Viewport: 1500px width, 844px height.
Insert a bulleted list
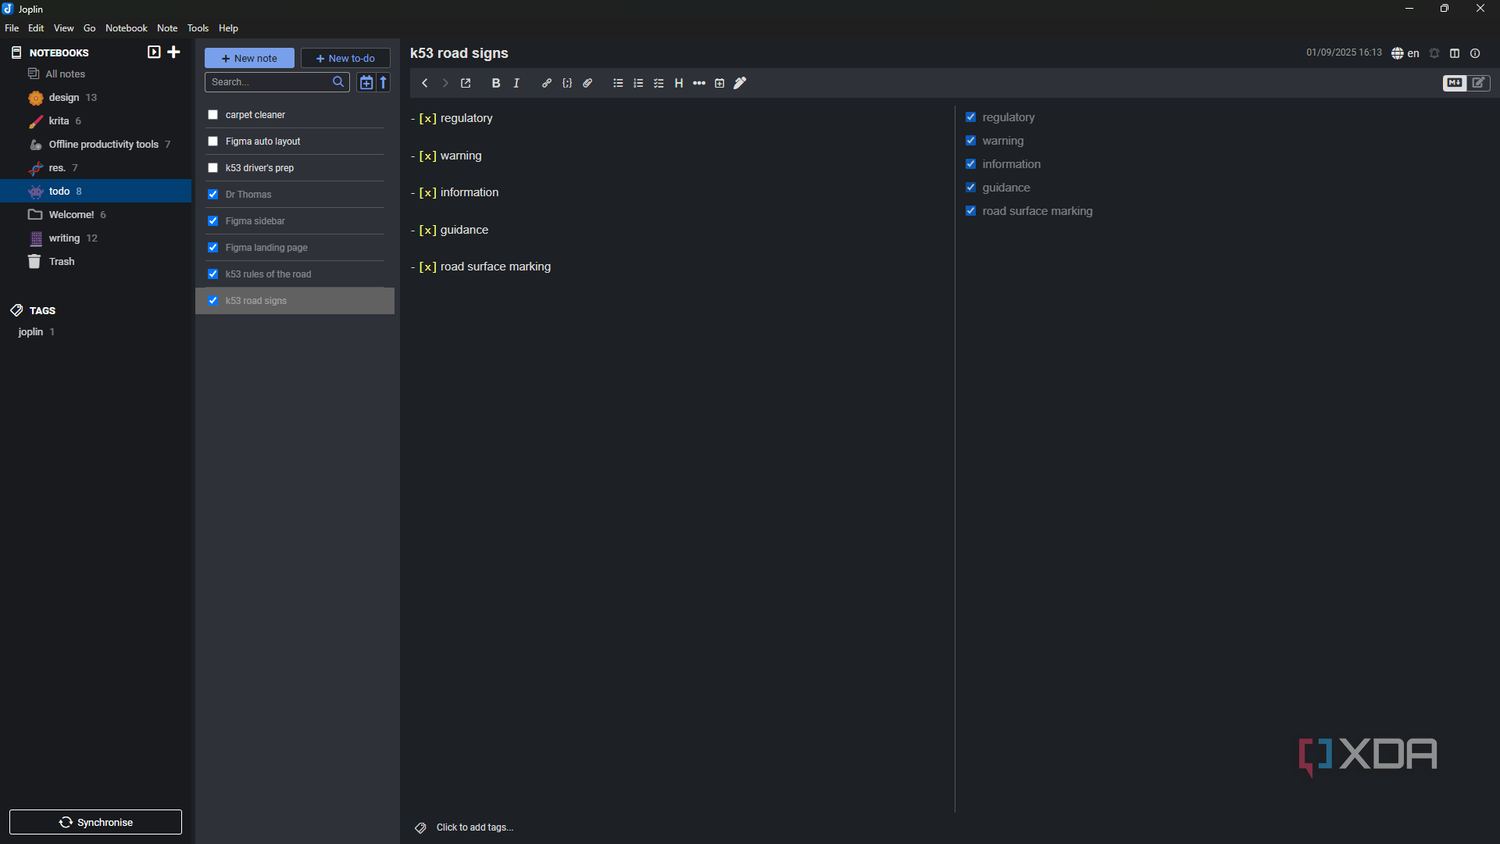click(x=618, y=83)
